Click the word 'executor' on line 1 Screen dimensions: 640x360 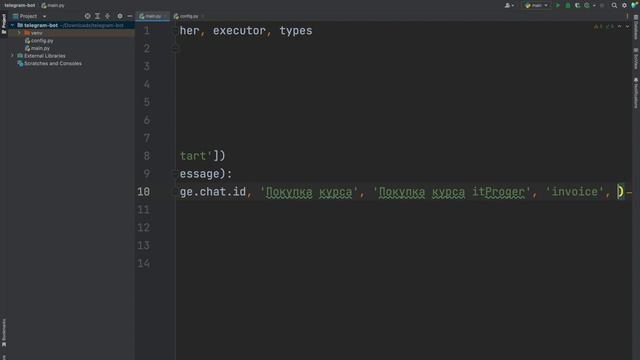coord(239,31)
